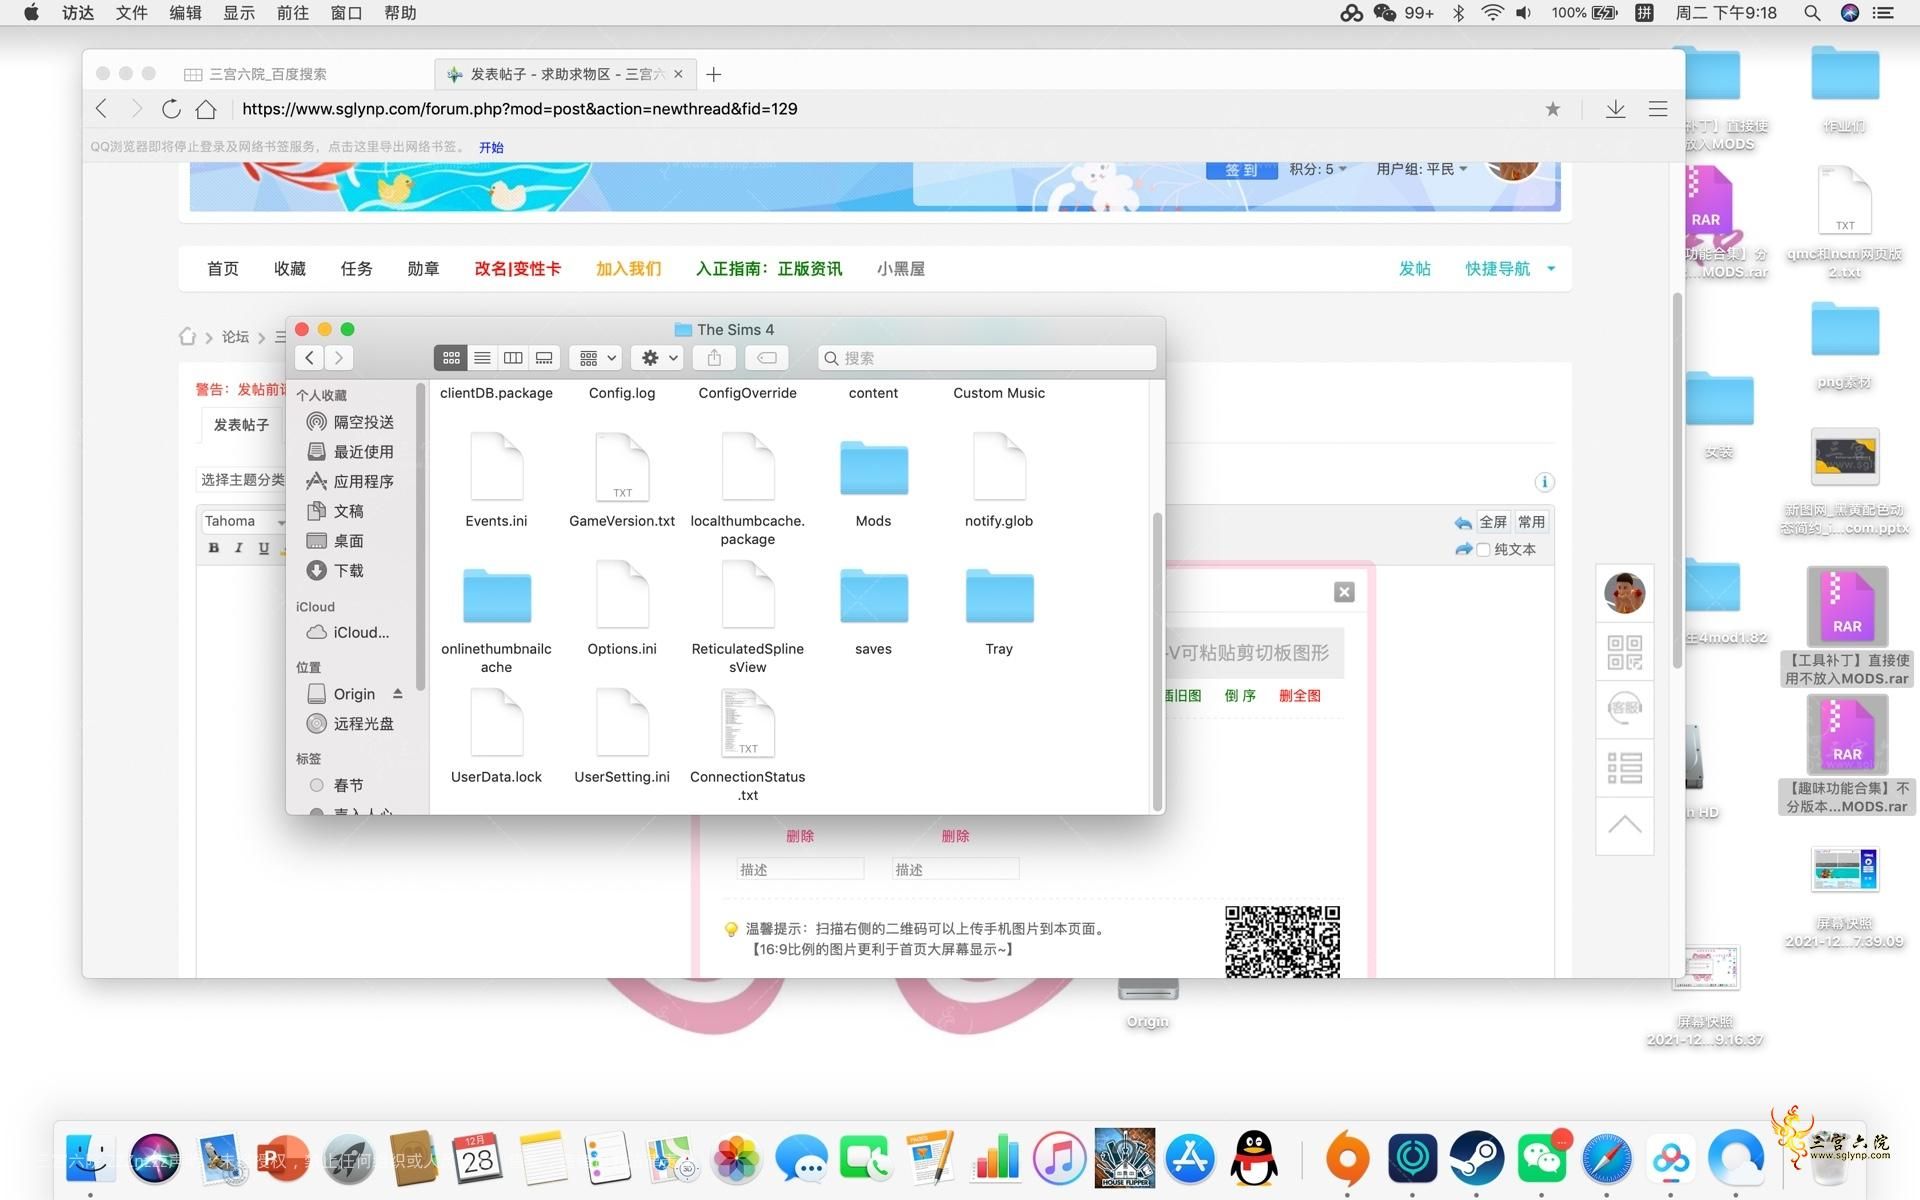Select the ConnectionStatus.txt file
The width and height of the screenshot is (1920, 1200).
pyautogui.click(x=747, y=723)
